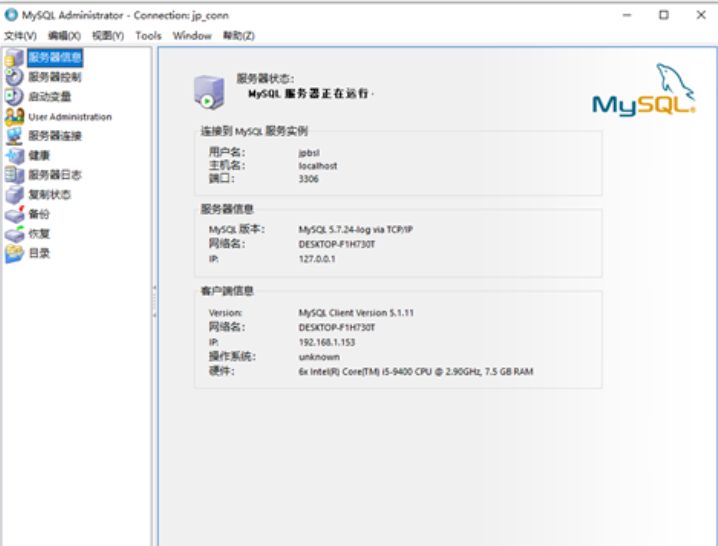The width and height of the screenshot is (718, 546).
Task: Select 健康 label in sidebar
Action: pyautogui.click(x=39, y=156)
